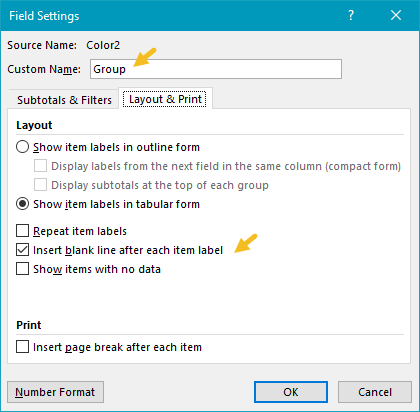Enable Repeat item labels
The width and height of the screenshot is (420, 412).
pos(22,231)
